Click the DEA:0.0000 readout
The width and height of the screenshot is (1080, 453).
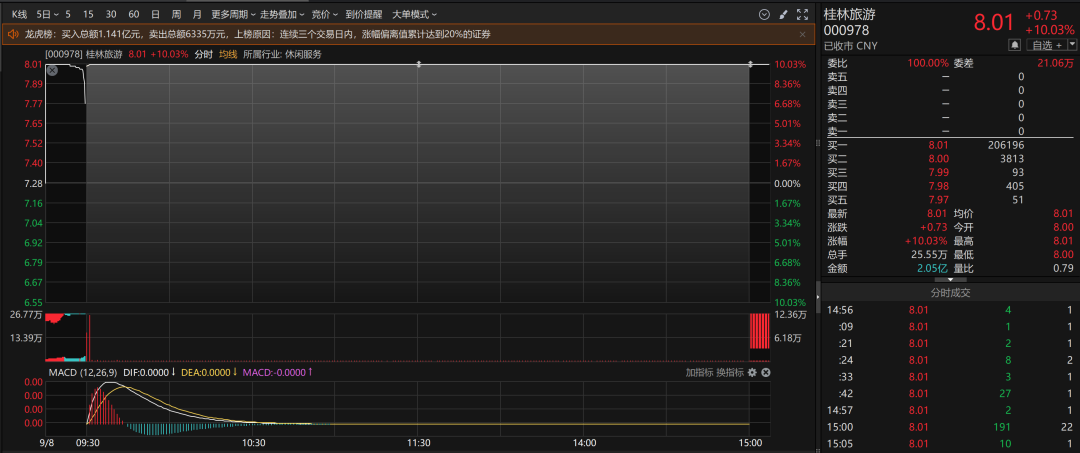pos(209,372)
